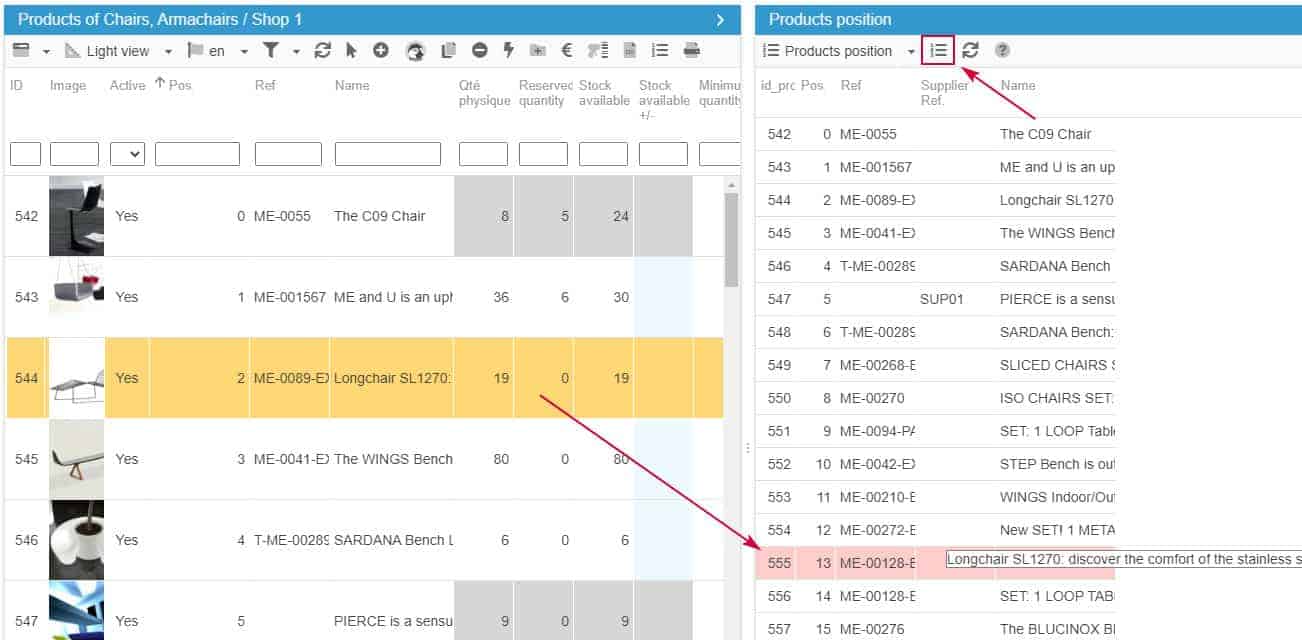This screenshot has height=640, width=1302.
Task: Click the Name column filter field
Action: (387, 154)
